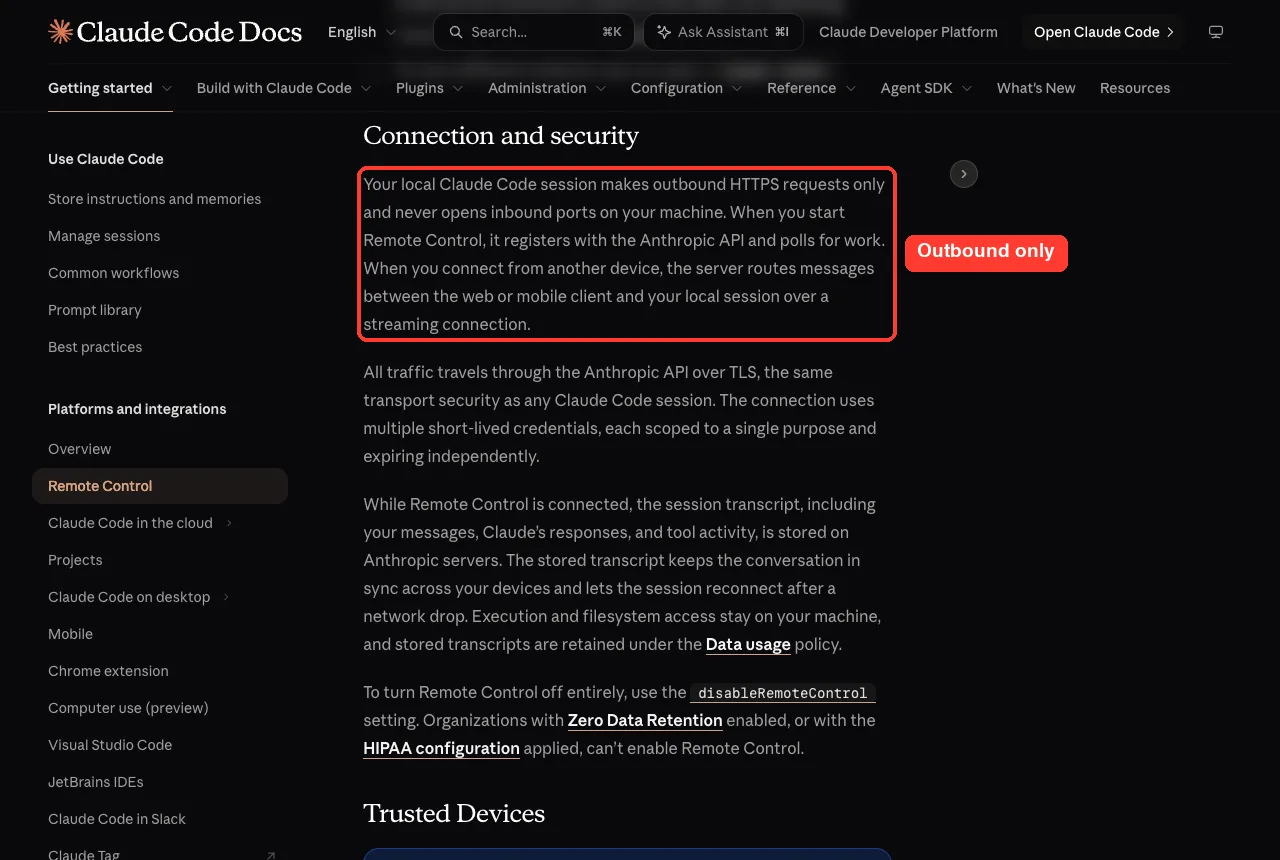1280x860 pixels.
Task: Open the English language dropdown
Action: [x=362, y=32]
